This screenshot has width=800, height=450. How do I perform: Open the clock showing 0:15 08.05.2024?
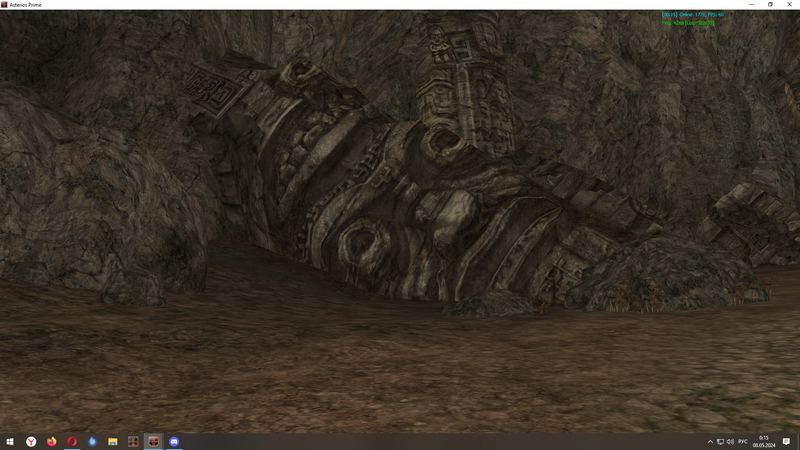[x=764, y=442]
